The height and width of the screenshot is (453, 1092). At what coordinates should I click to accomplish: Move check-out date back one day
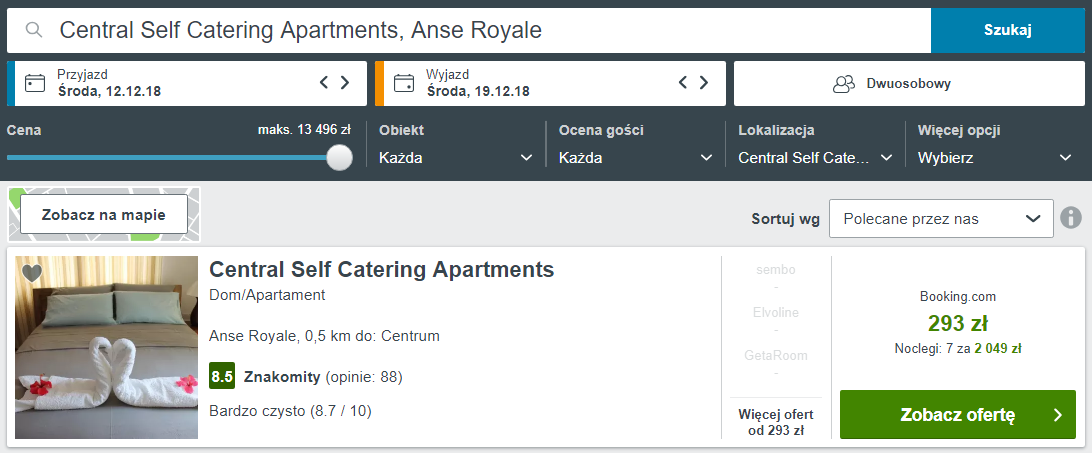(683, 82)
